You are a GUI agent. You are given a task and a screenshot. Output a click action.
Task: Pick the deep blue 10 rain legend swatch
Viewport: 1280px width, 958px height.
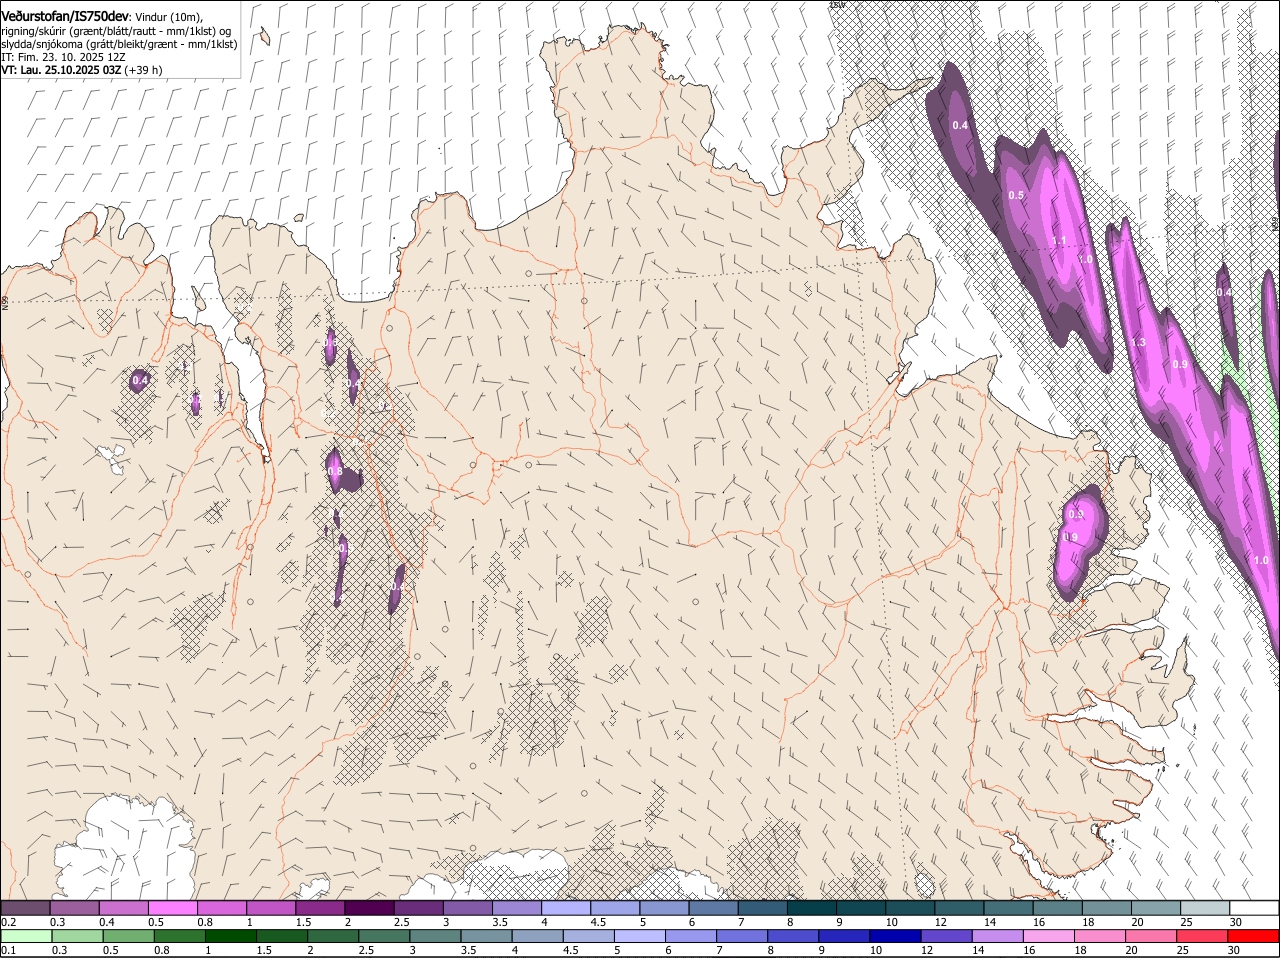(x=894, y=936)
